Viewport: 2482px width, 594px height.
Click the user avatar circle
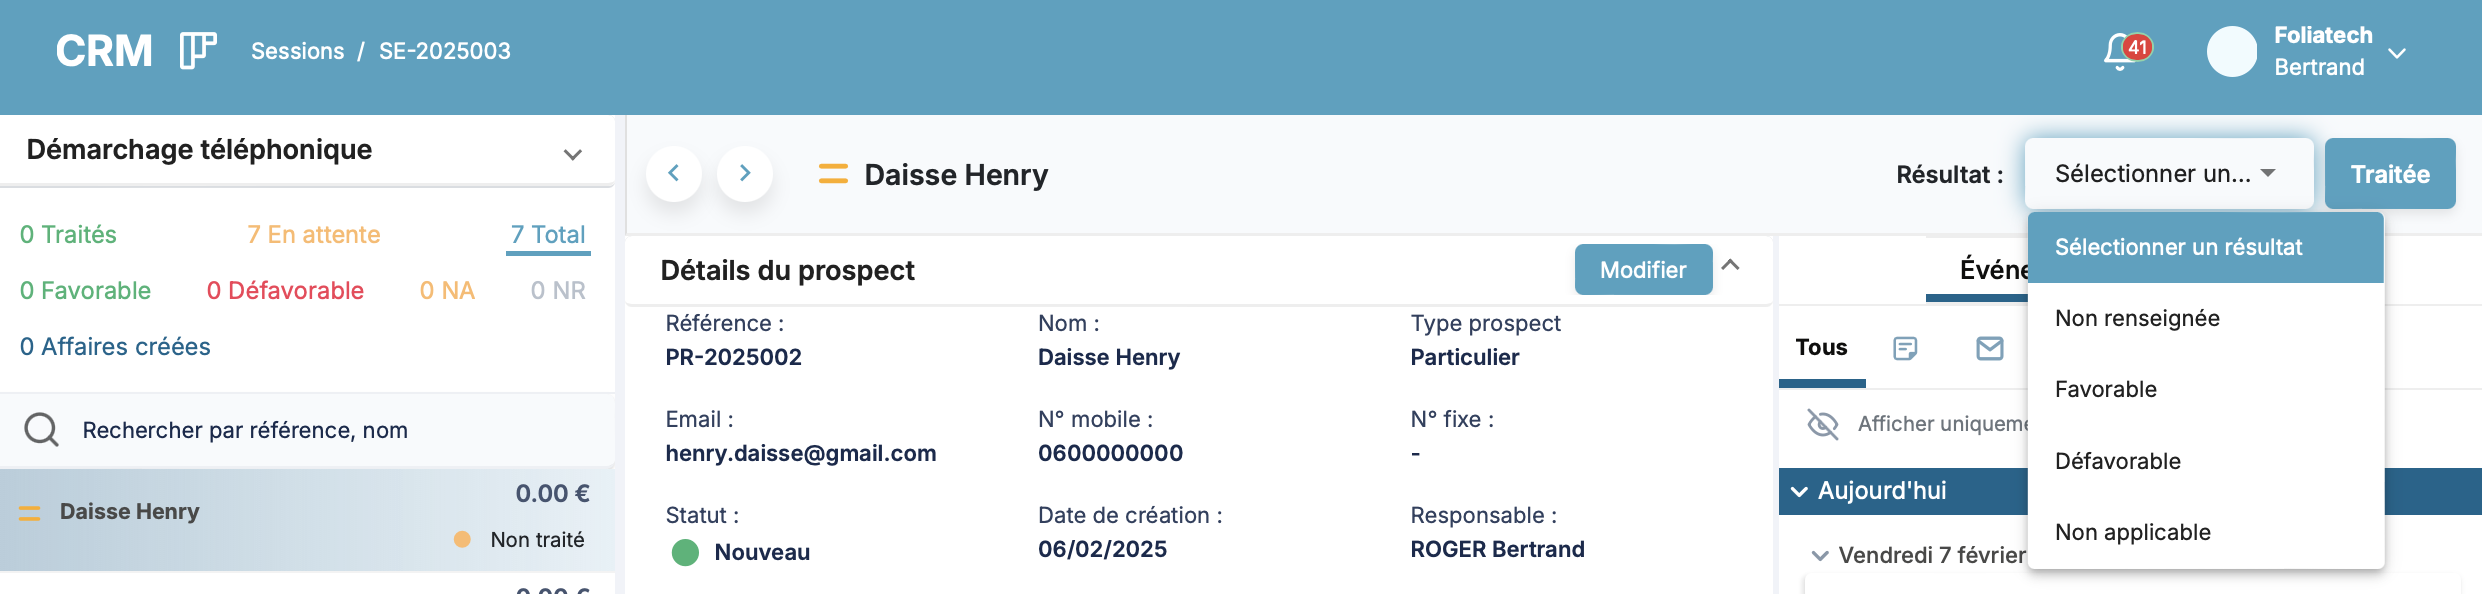[2231, 51]
